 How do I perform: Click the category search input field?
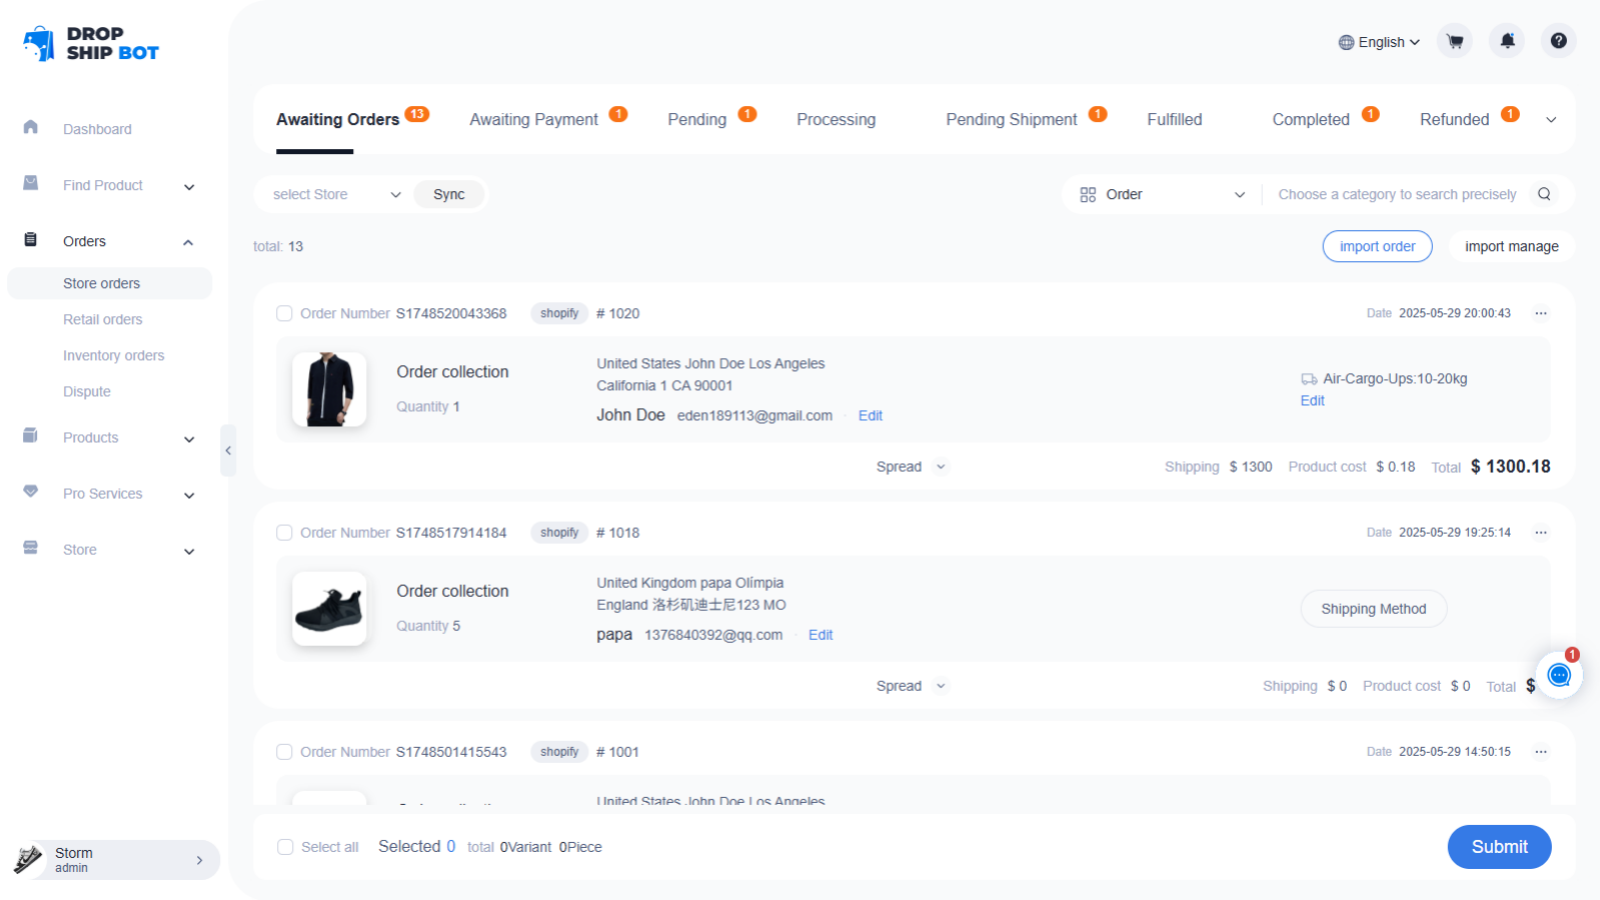tap(1400, 194)
